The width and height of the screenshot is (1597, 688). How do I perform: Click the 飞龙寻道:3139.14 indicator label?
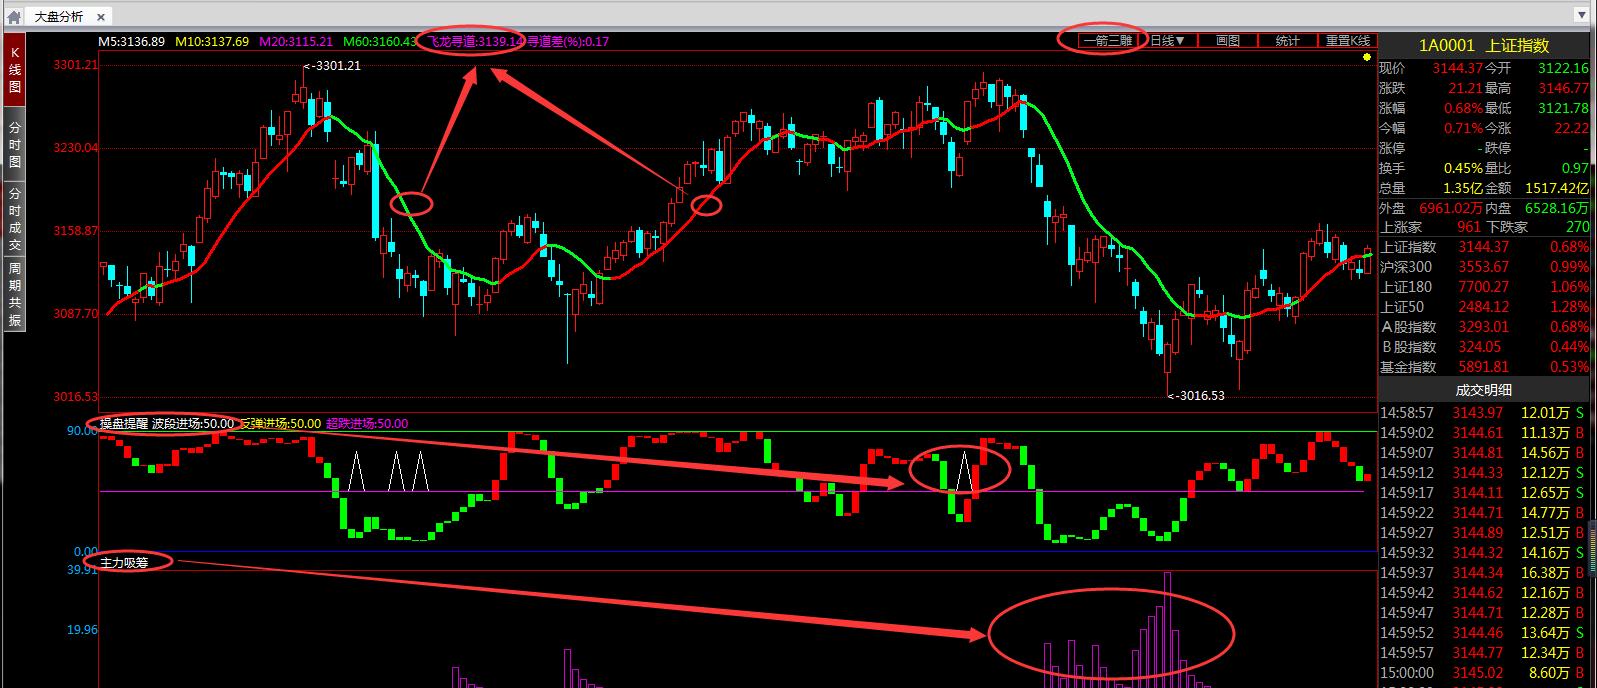(476, 41)
